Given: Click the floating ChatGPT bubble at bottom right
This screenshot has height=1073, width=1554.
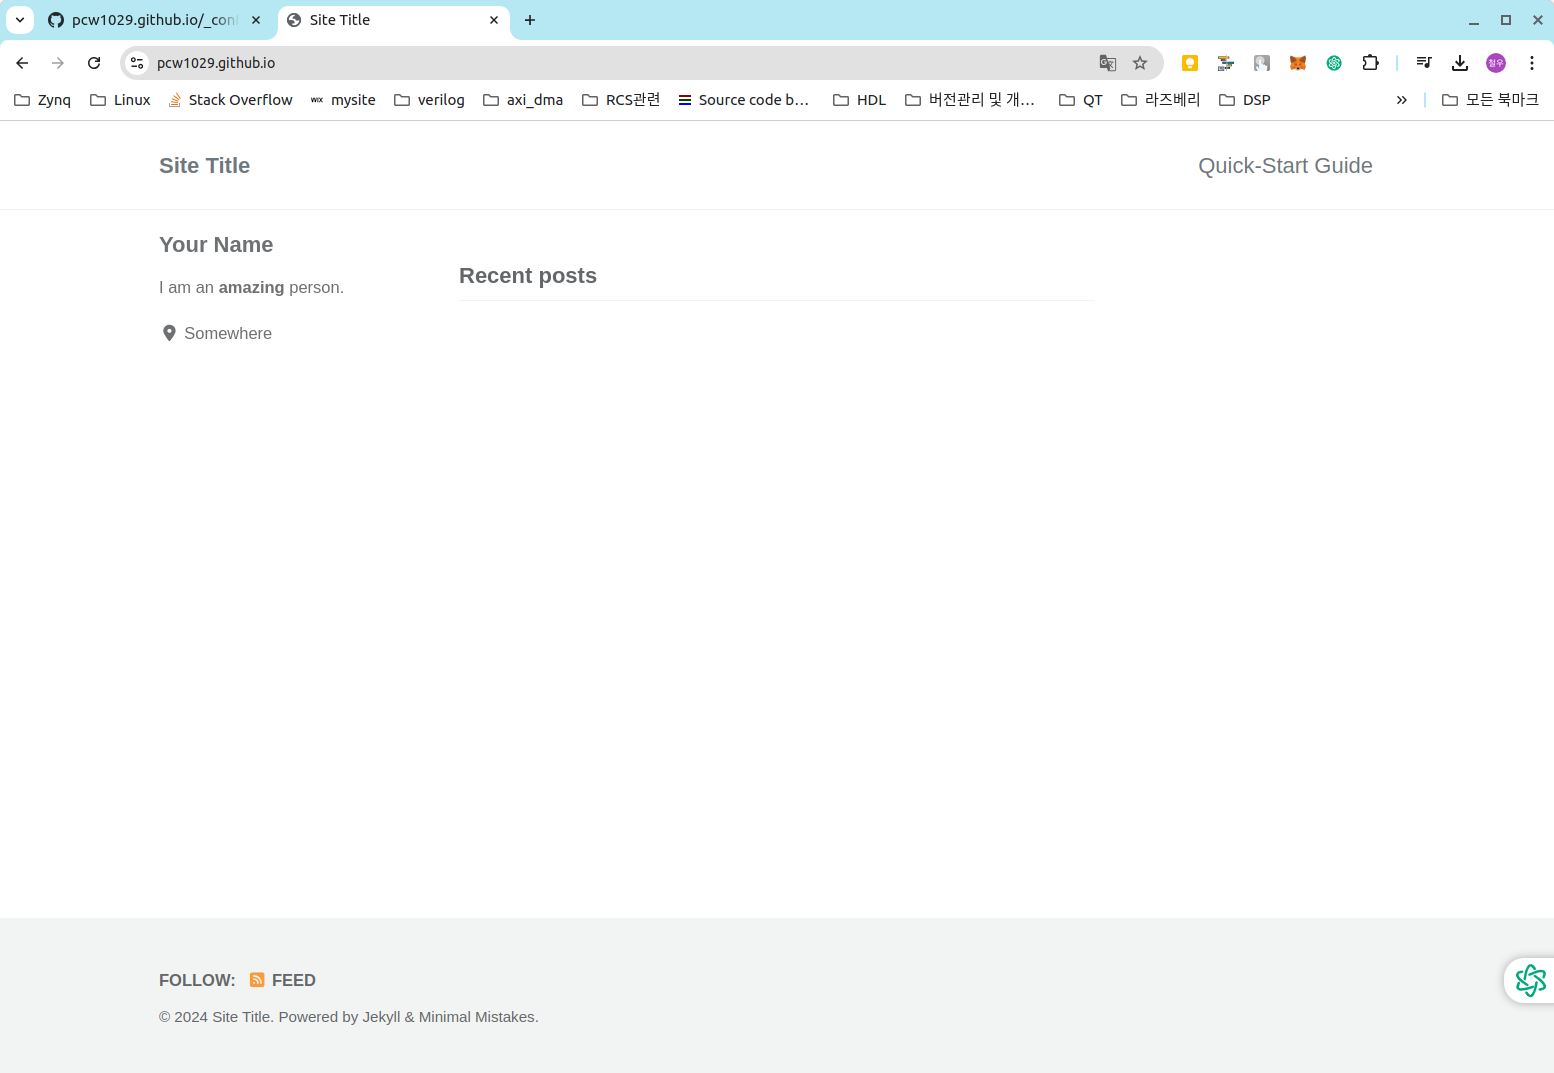Looking at the screenshot, I should (1529, 980).
